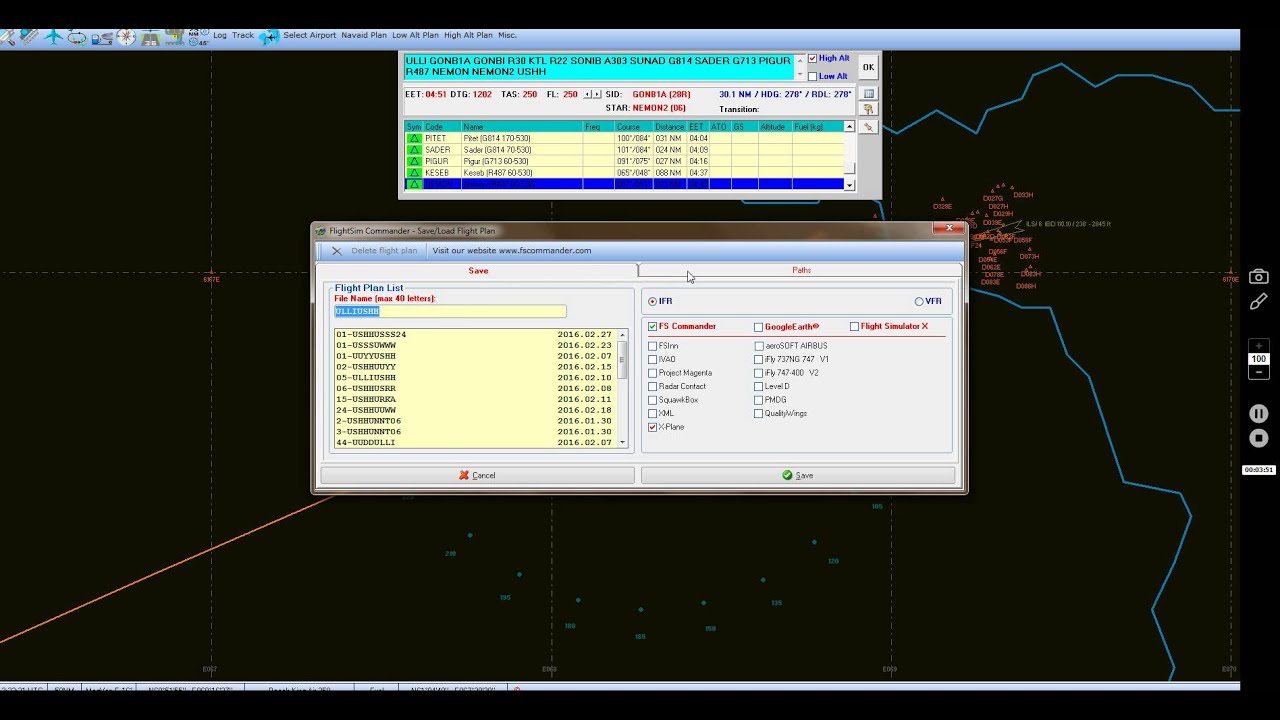Image resolution: width=1280 pixels, height=720 pixels.
Task: Click waypoint table scroll-down arrow
Action: 849,185
